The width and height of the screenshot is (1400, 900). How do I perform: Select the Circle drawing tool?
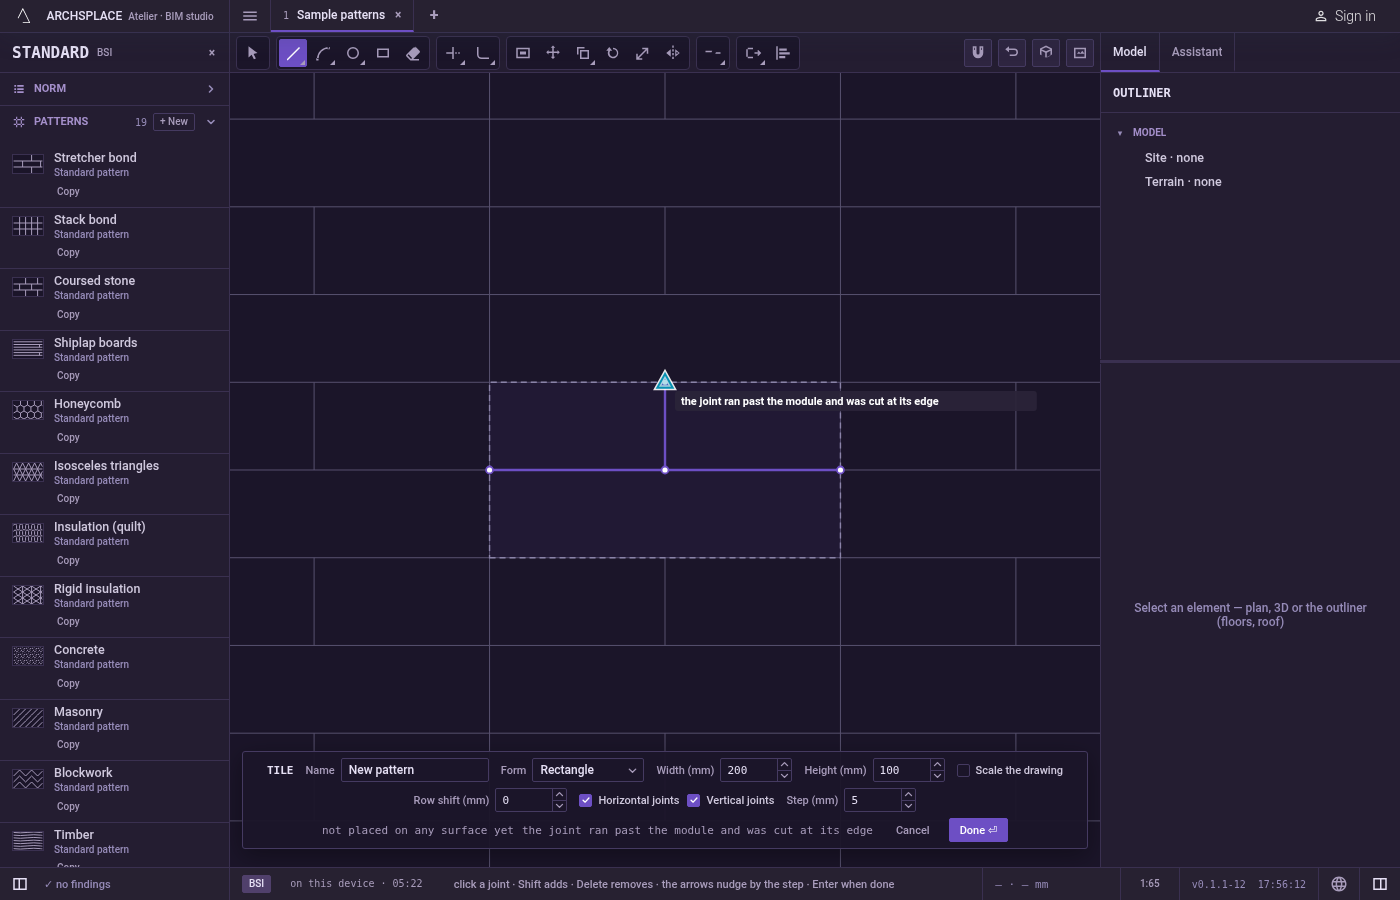tap(353, 53)
